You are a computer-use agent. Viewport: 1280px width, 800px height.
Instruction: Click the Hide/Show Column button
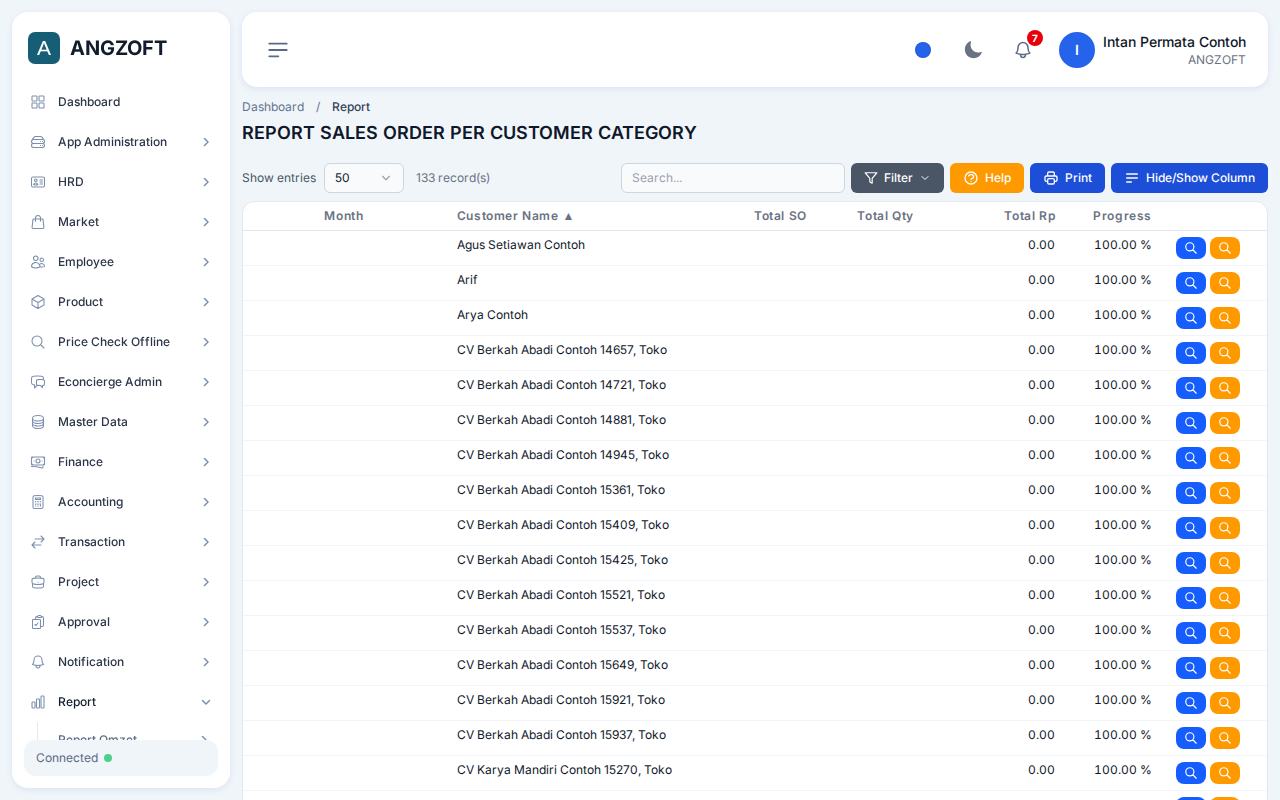coord(1189,178)
